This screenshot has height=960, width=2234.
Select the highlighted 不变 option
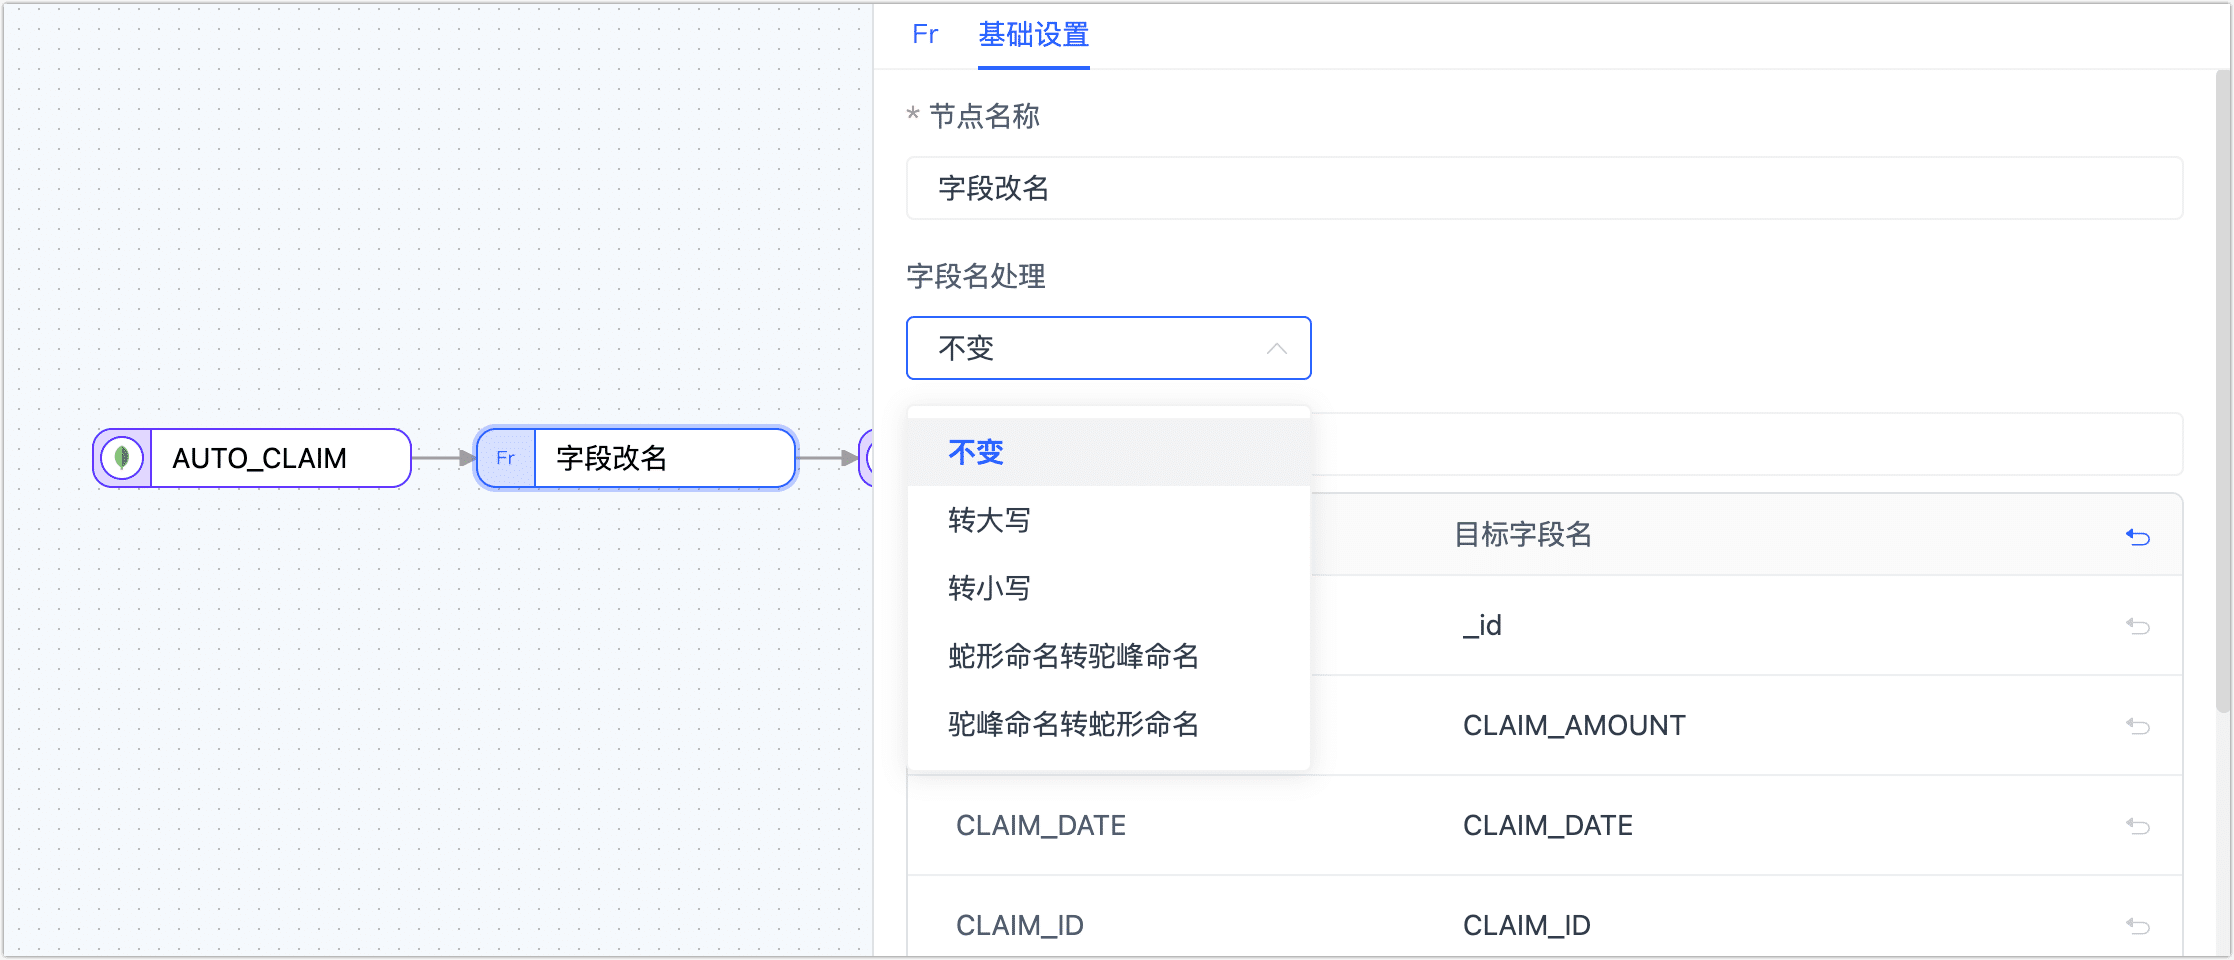(x=975, y=451)
